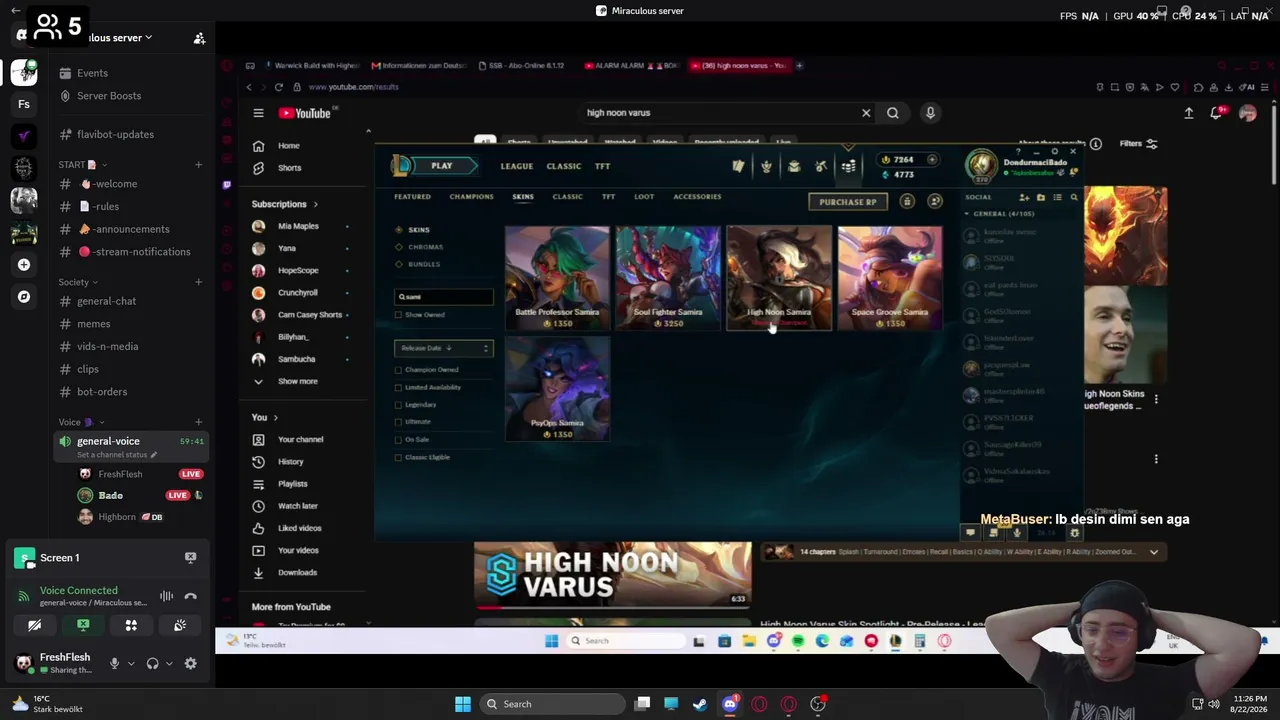Viewport: 1280px width, 720px height.
Task: Open Discord server discovery compass
Action: 24,297
